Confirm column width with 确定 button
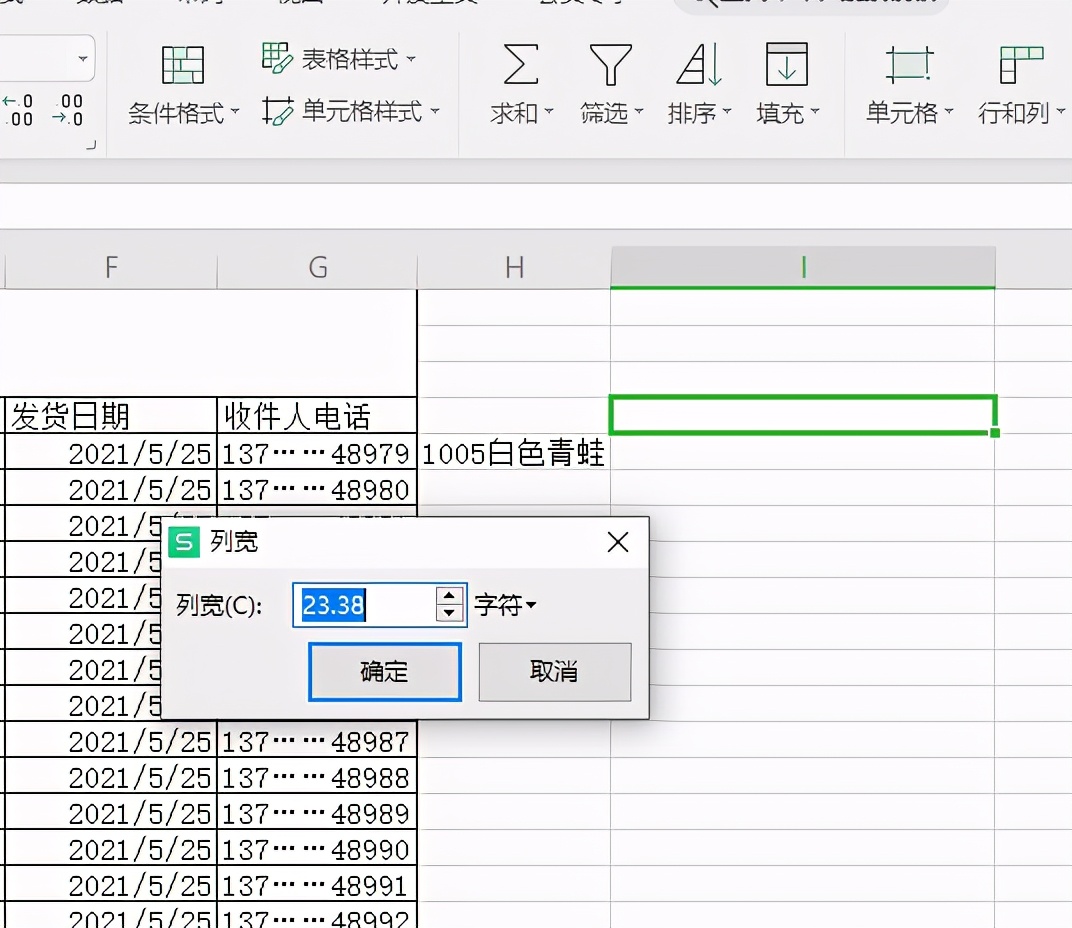This screenshot has height=928, width=1072. click(x=384, y=671)
